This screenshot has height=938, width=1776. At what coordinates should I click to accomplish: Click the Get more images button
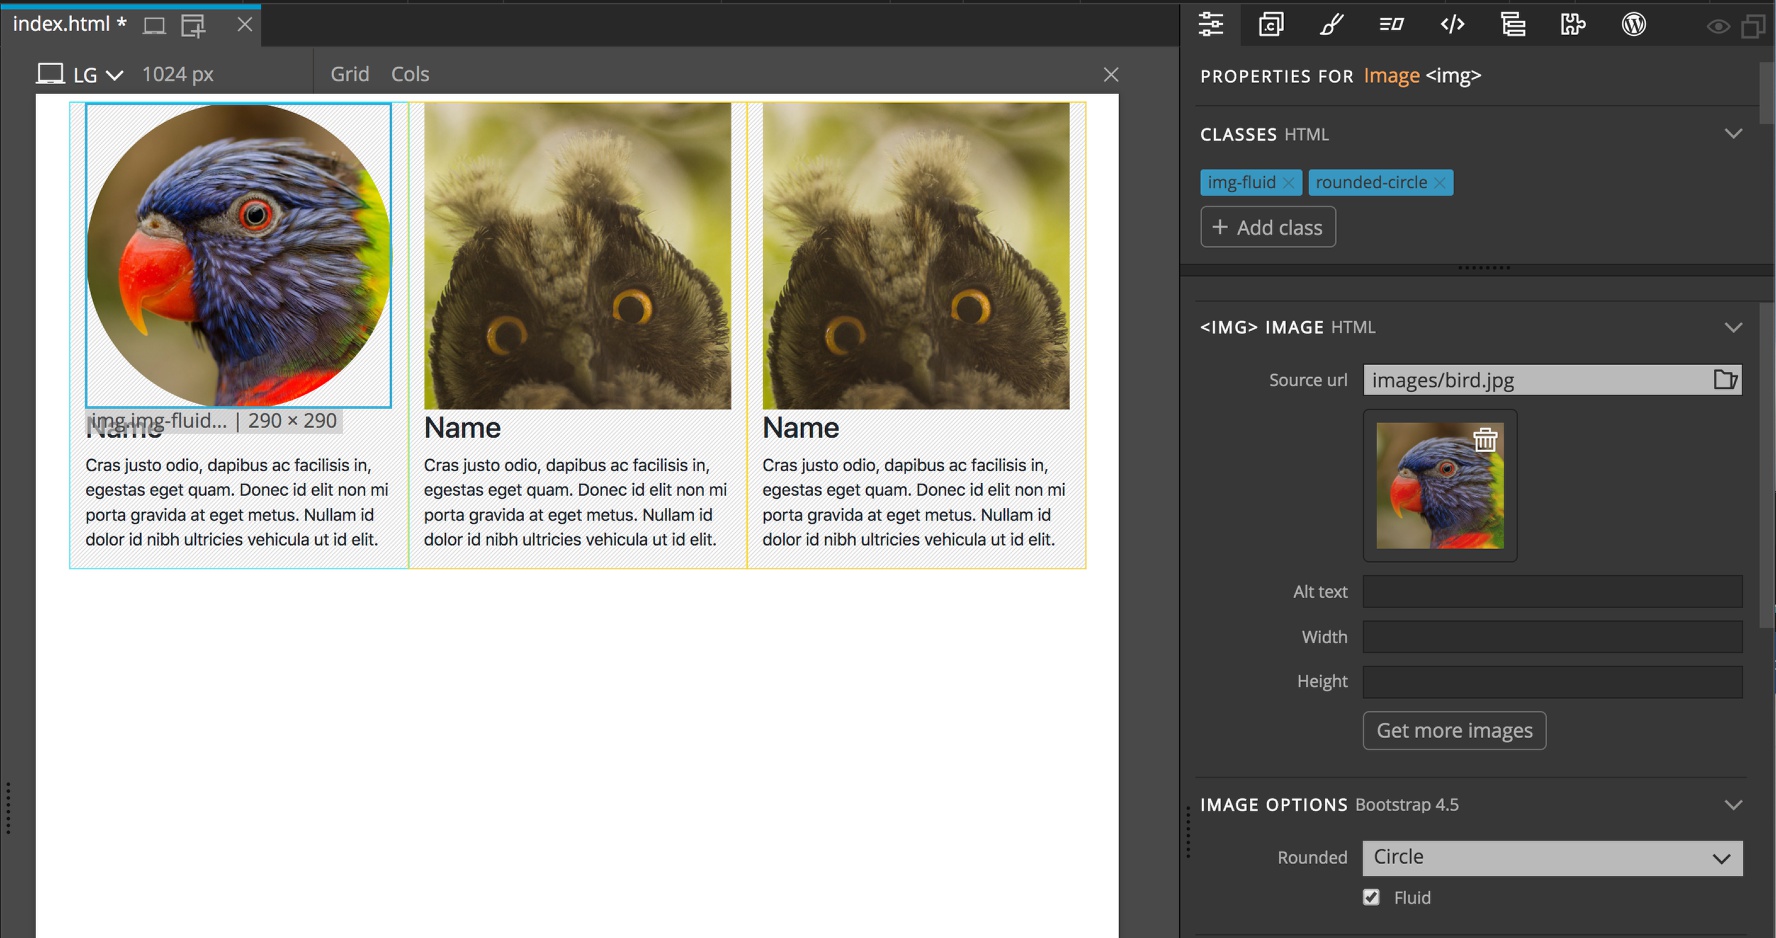tap(1454, 731)
